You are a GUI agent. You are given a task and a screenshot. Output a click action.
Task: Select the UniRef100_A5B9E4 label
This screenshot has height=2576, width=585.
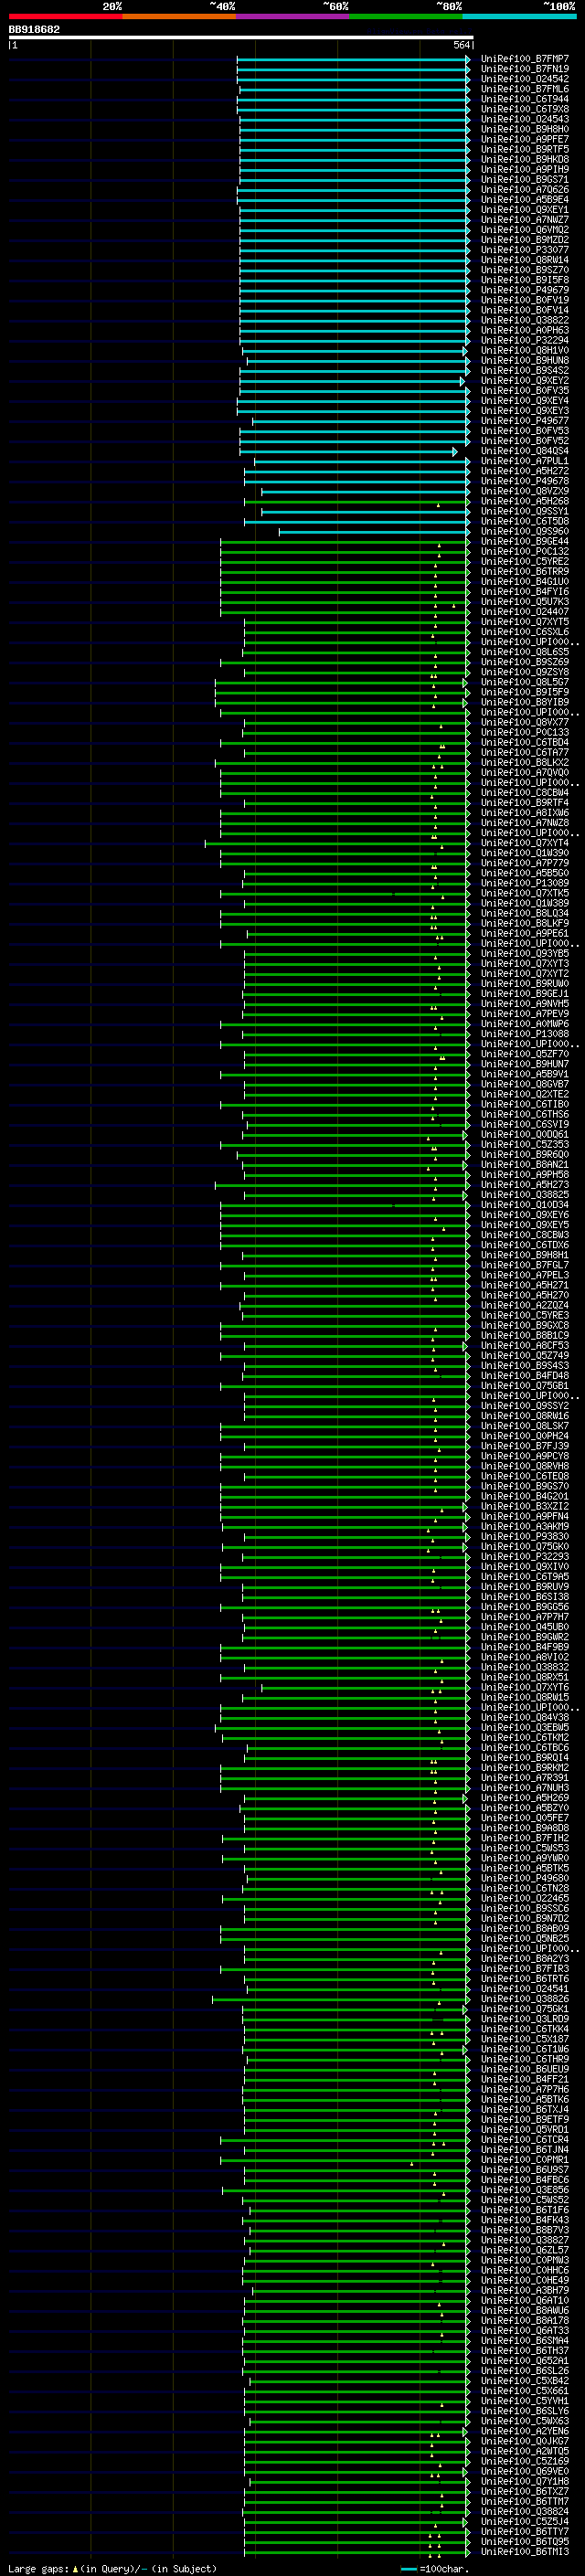[525, 200]
